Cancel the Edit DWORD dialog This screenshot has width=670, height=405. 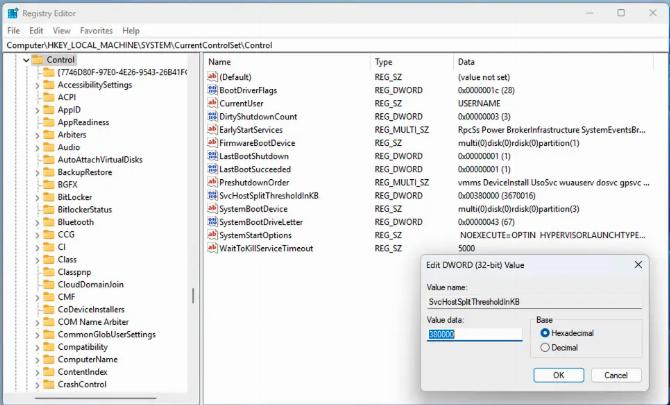click(616, 375)
